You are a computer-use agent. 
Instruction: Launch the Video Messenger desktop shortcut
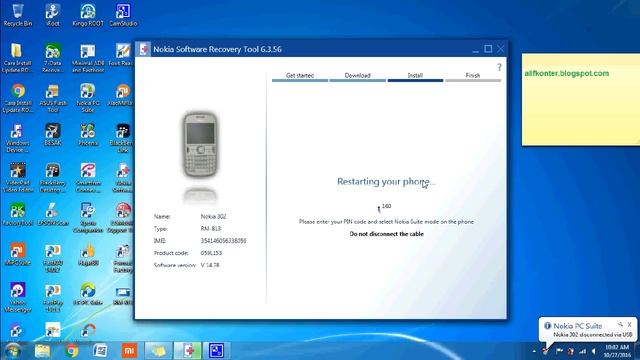coord(18,298)
